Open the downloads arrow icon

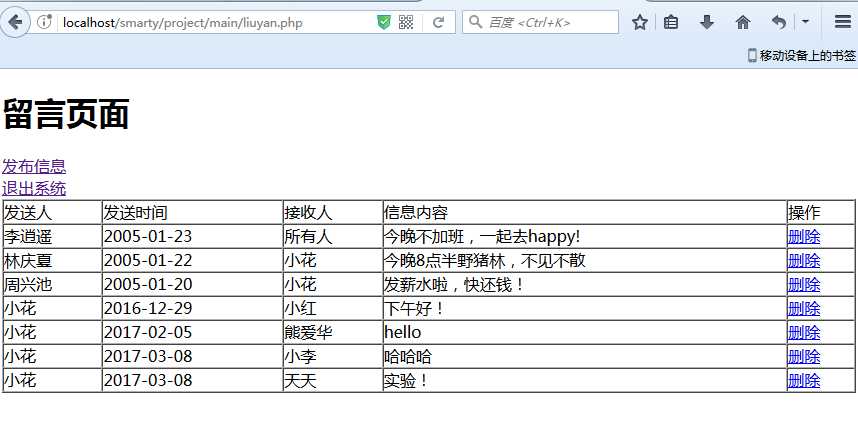click(707, 22)
